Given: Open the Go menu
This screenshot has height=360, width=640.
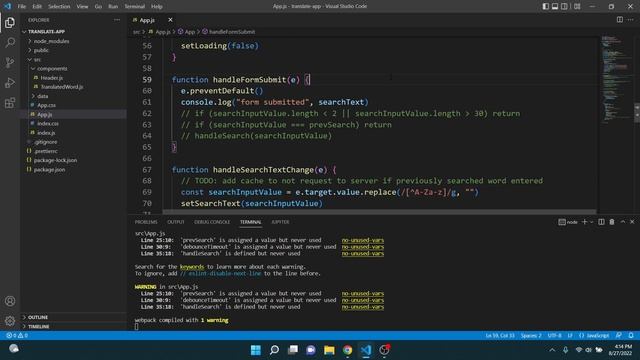Looking at the screenshot, I should pyautogui.click(x=98, y=7).
